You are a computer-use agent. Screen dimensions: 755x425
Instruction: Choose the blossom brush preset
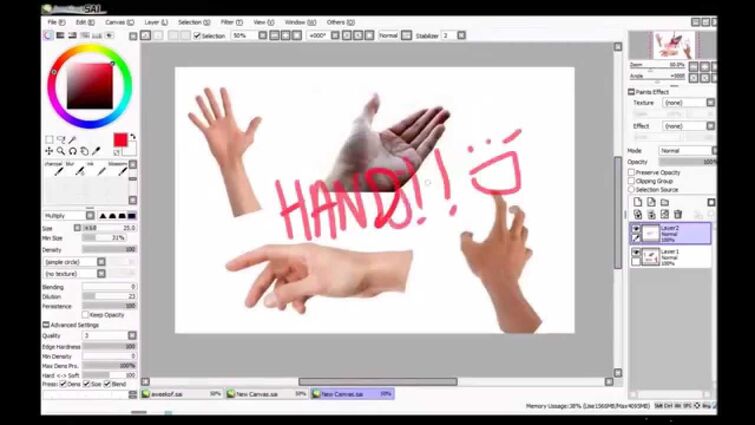coord(118,168)
